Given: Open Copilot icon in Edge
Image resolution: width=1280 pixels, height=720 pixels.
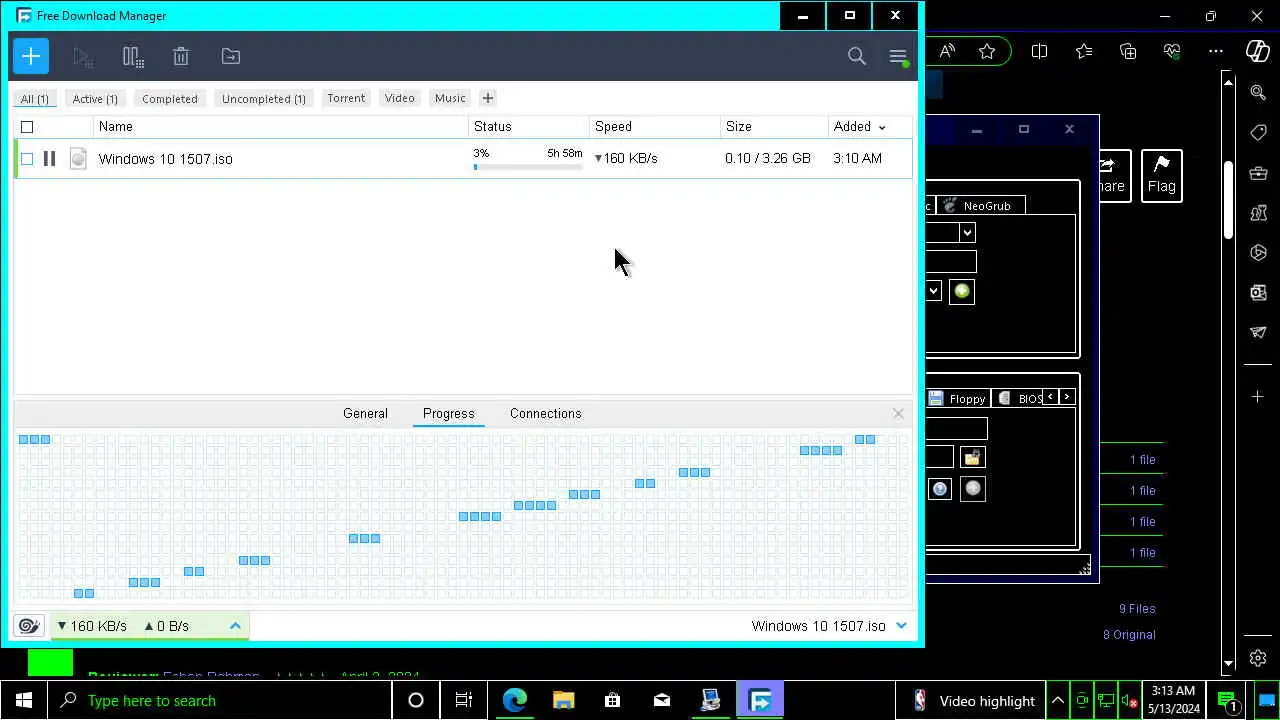Looking at the screenshot, I should tap(1258, 51).
